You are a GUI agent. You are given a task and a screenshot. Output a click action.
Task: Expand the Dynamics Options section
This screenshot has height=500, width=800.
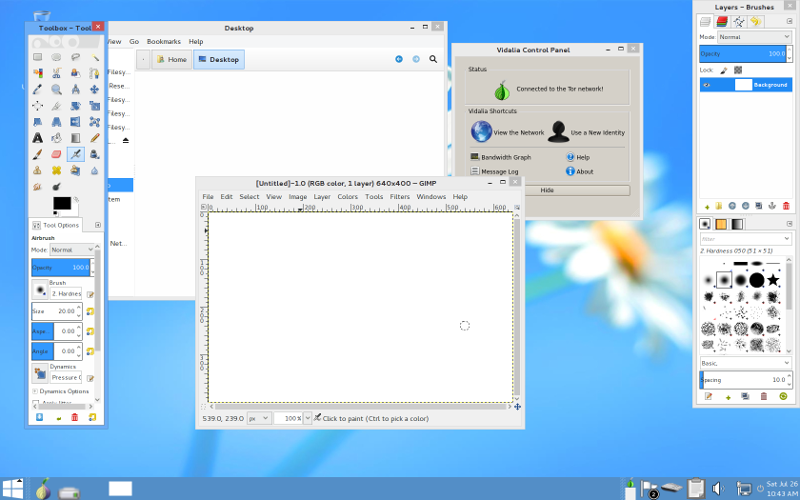tap(35, 391)
